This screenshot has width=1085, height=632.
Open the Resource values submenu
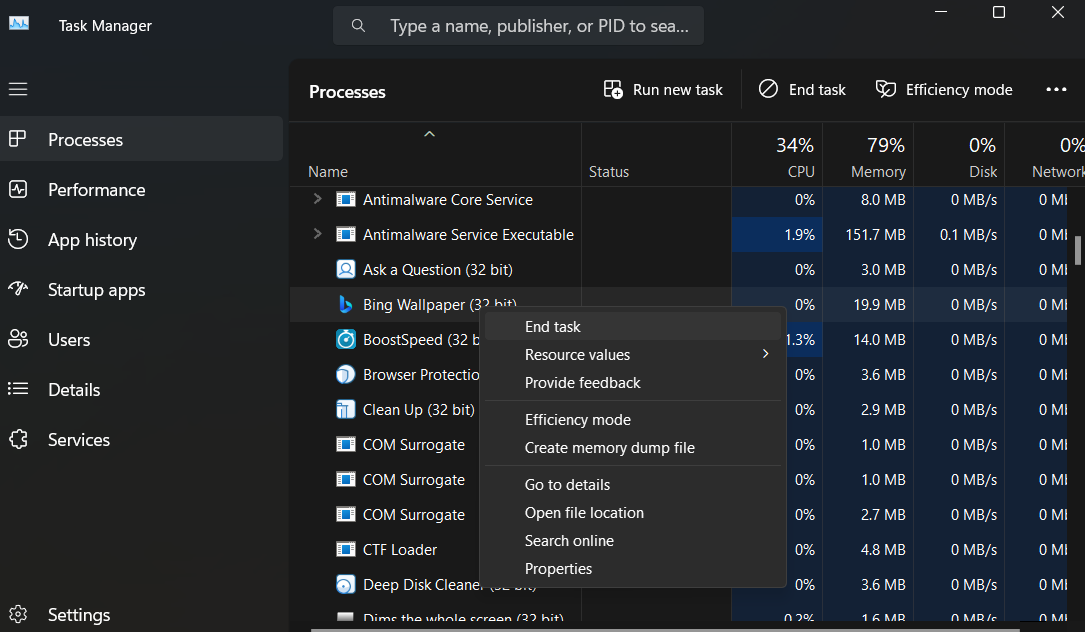(x=577, y=354)
